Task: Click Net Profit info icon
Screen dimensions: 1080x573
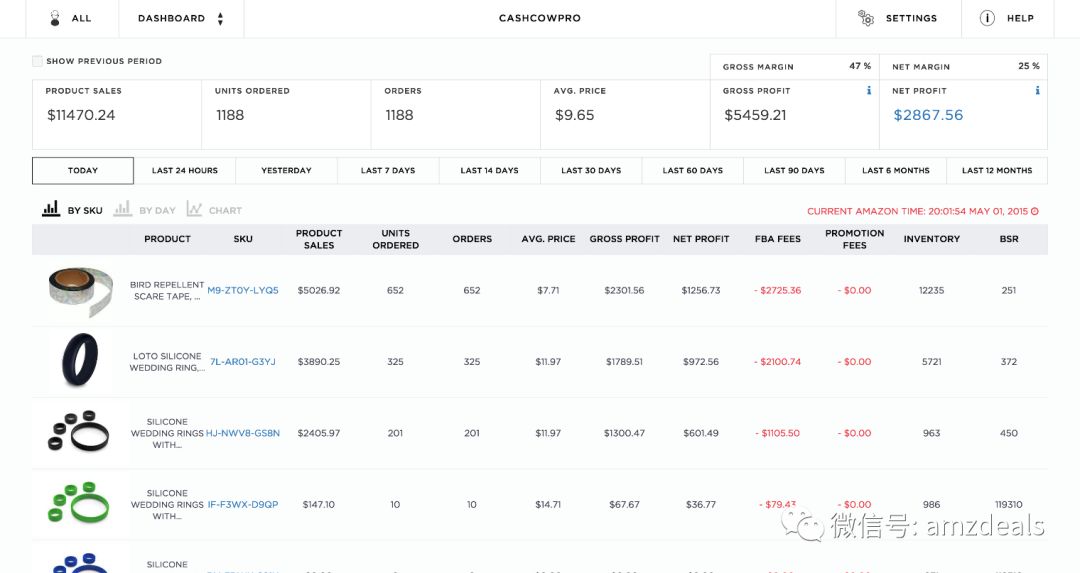Action: [x=1037, y=91]
